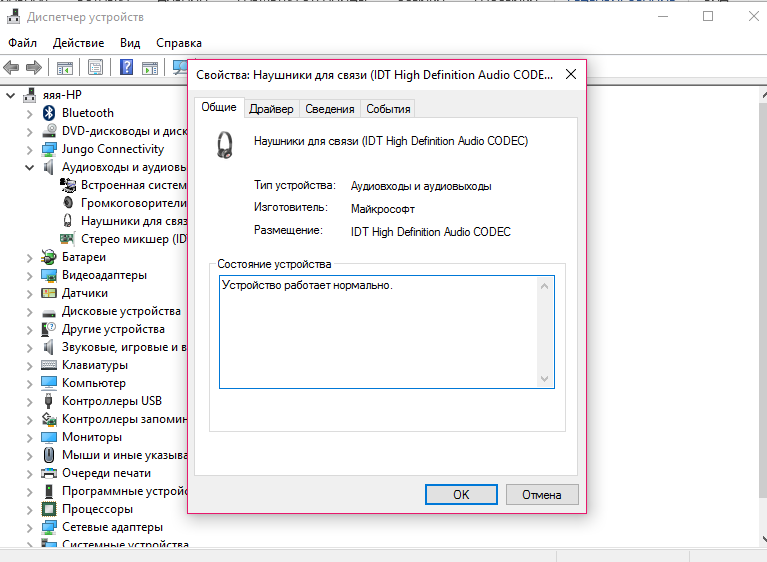Click the Jungo Connectivity icon
The width and height of the screenshot is (767, 562).
click(49, 149)
